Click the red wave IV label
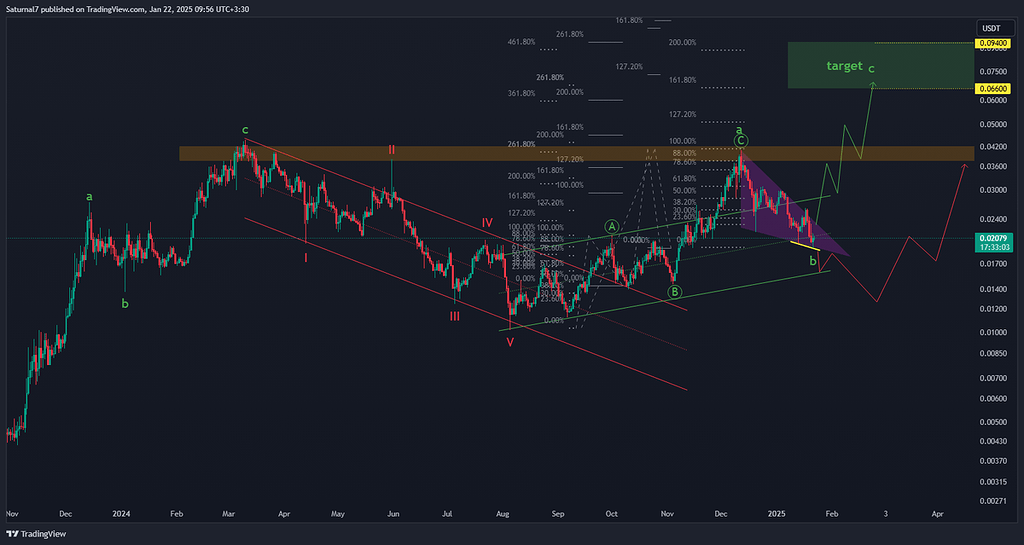This screenshot has height=545, width=1024. click(x=486, y=222)
